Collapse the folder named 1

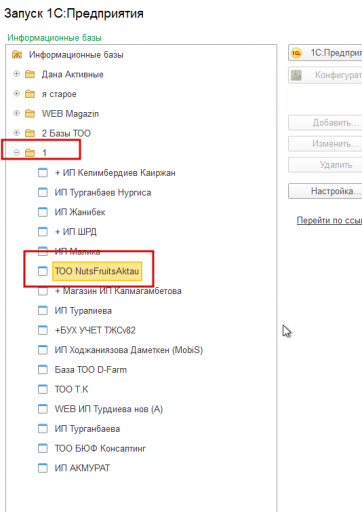click(x=16, y=152)
